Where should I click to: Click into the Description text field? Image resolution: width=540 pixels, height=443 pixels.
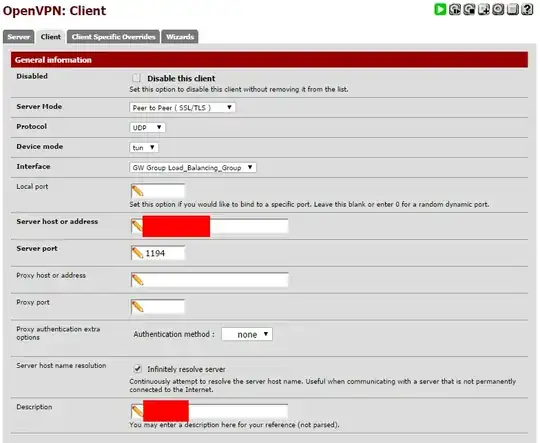pos(209,411)
